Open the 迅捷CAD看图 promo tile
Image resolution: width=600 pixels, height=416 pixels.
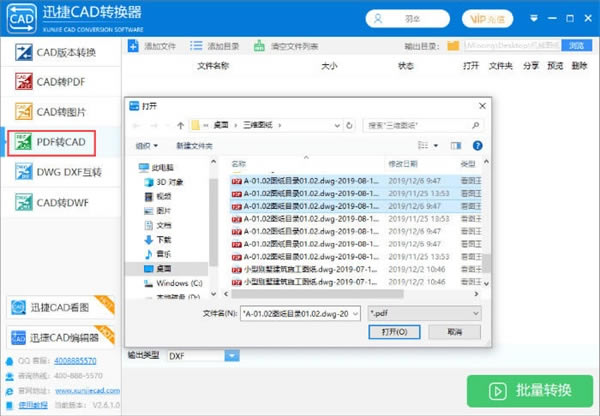point(60,307)
